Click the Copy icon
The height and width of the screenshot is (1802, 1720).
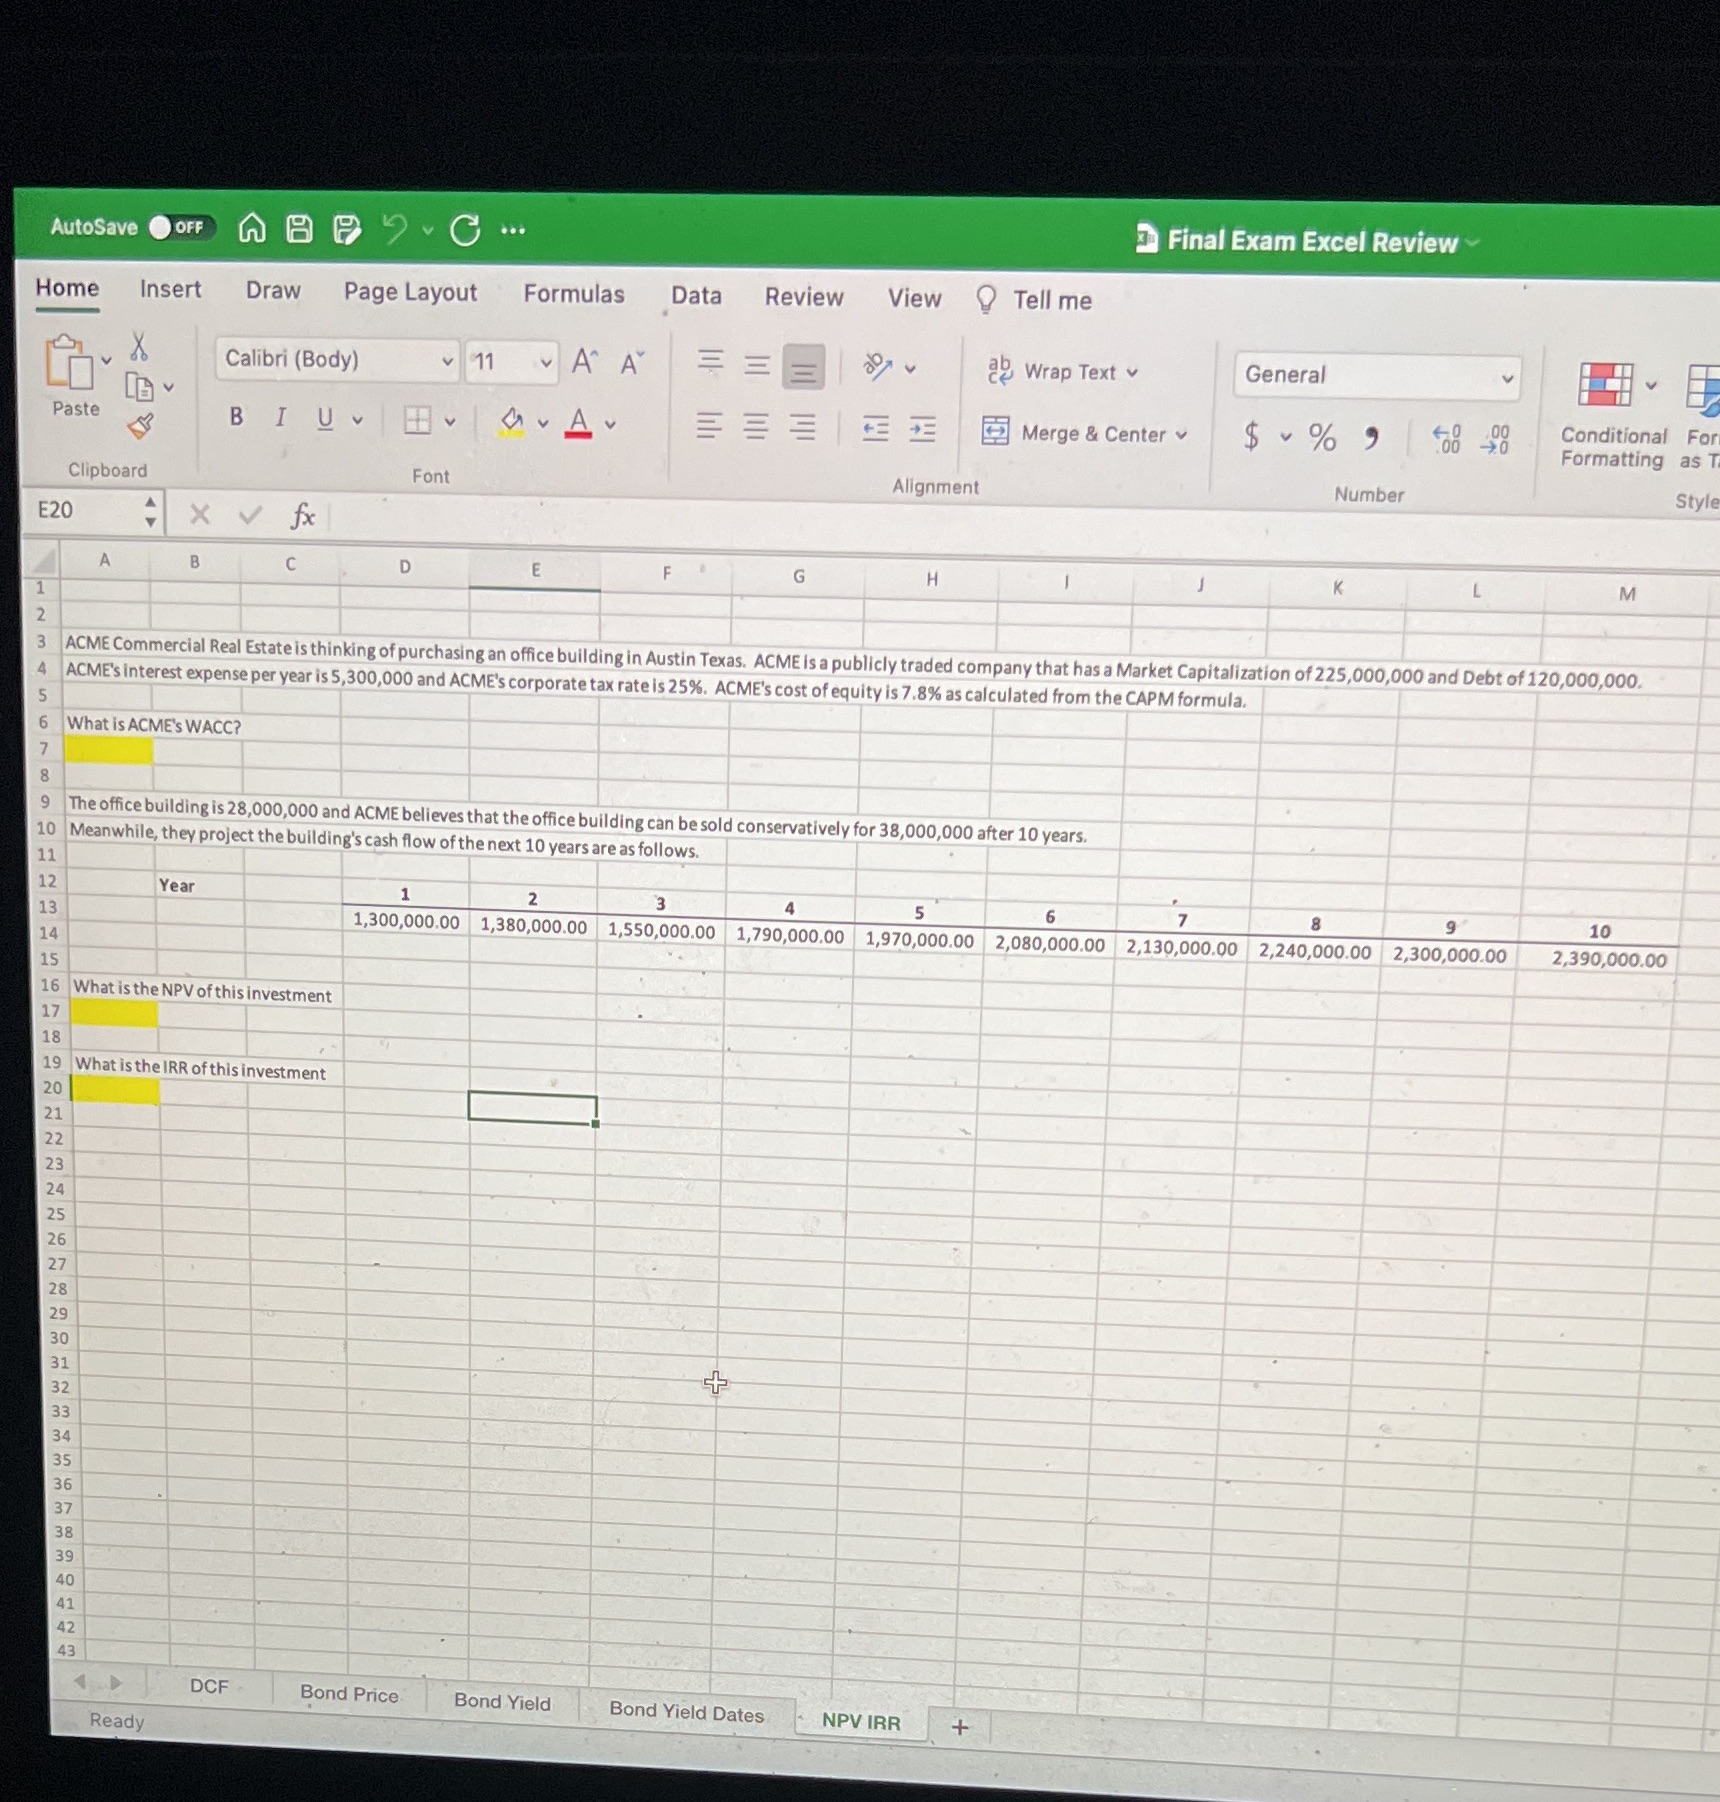tap(139, 386)
